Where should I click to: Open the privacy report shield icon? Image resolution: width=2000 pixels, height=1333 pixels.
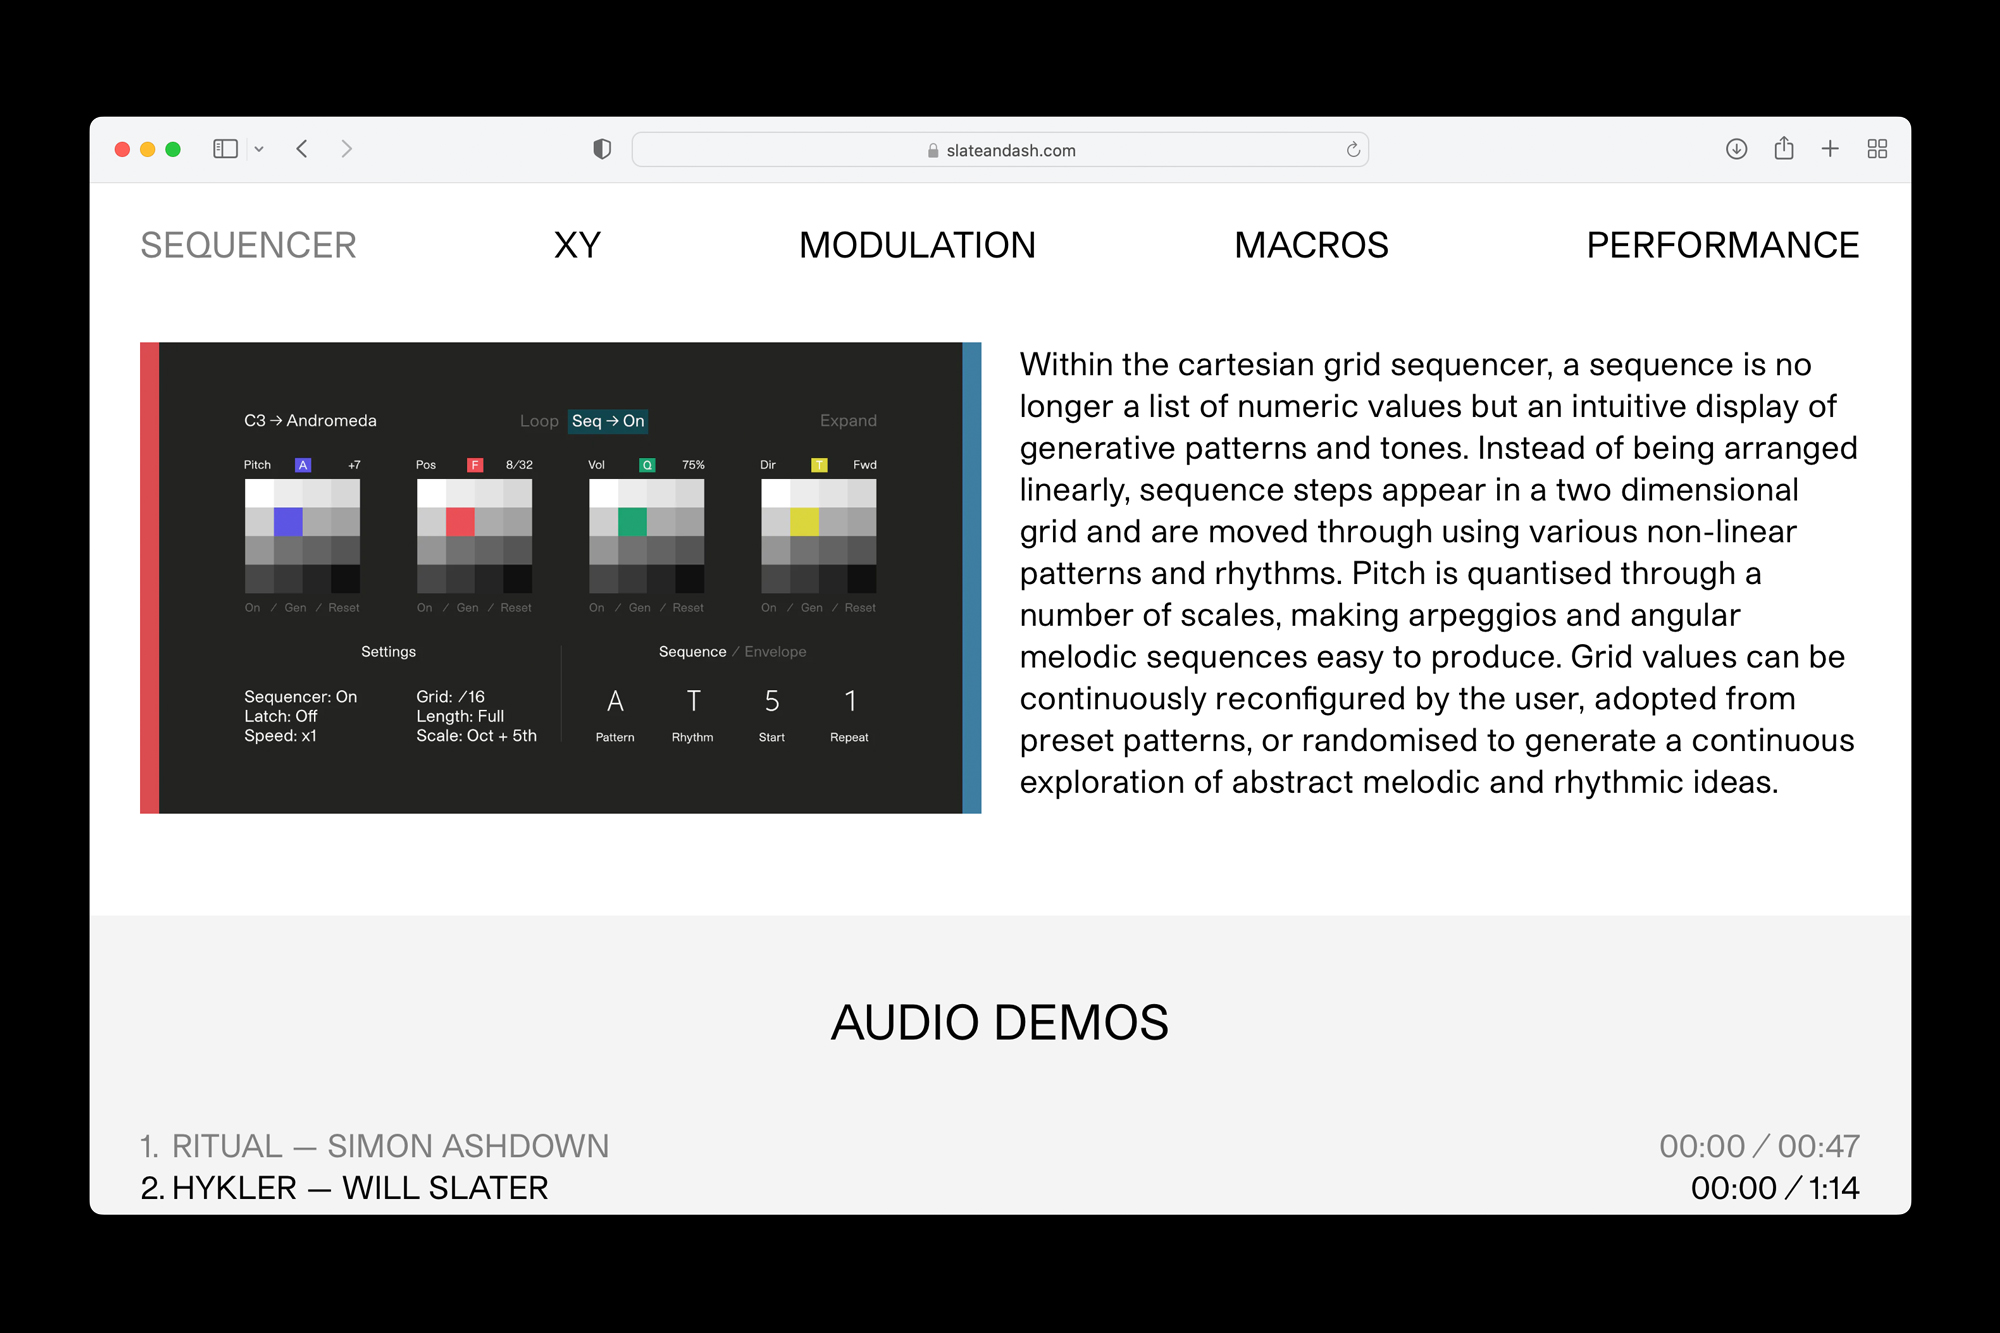tap(601, 149)
